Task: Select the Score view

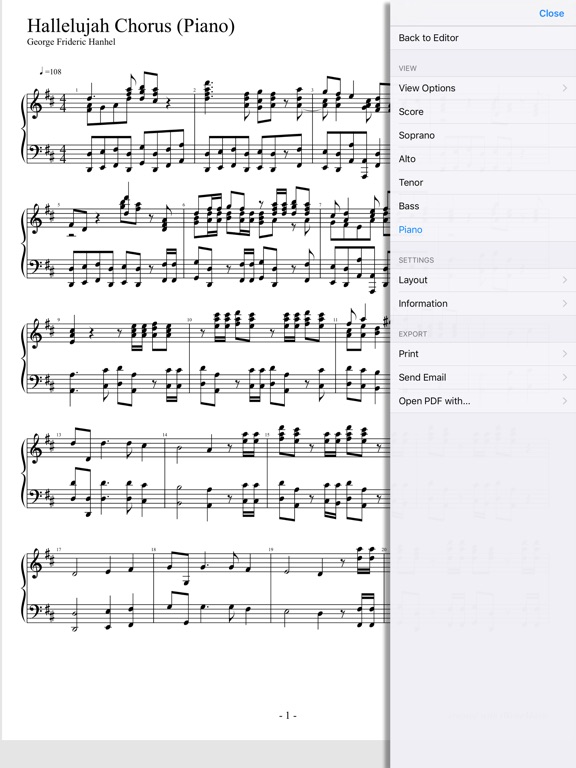Action: 483,112
